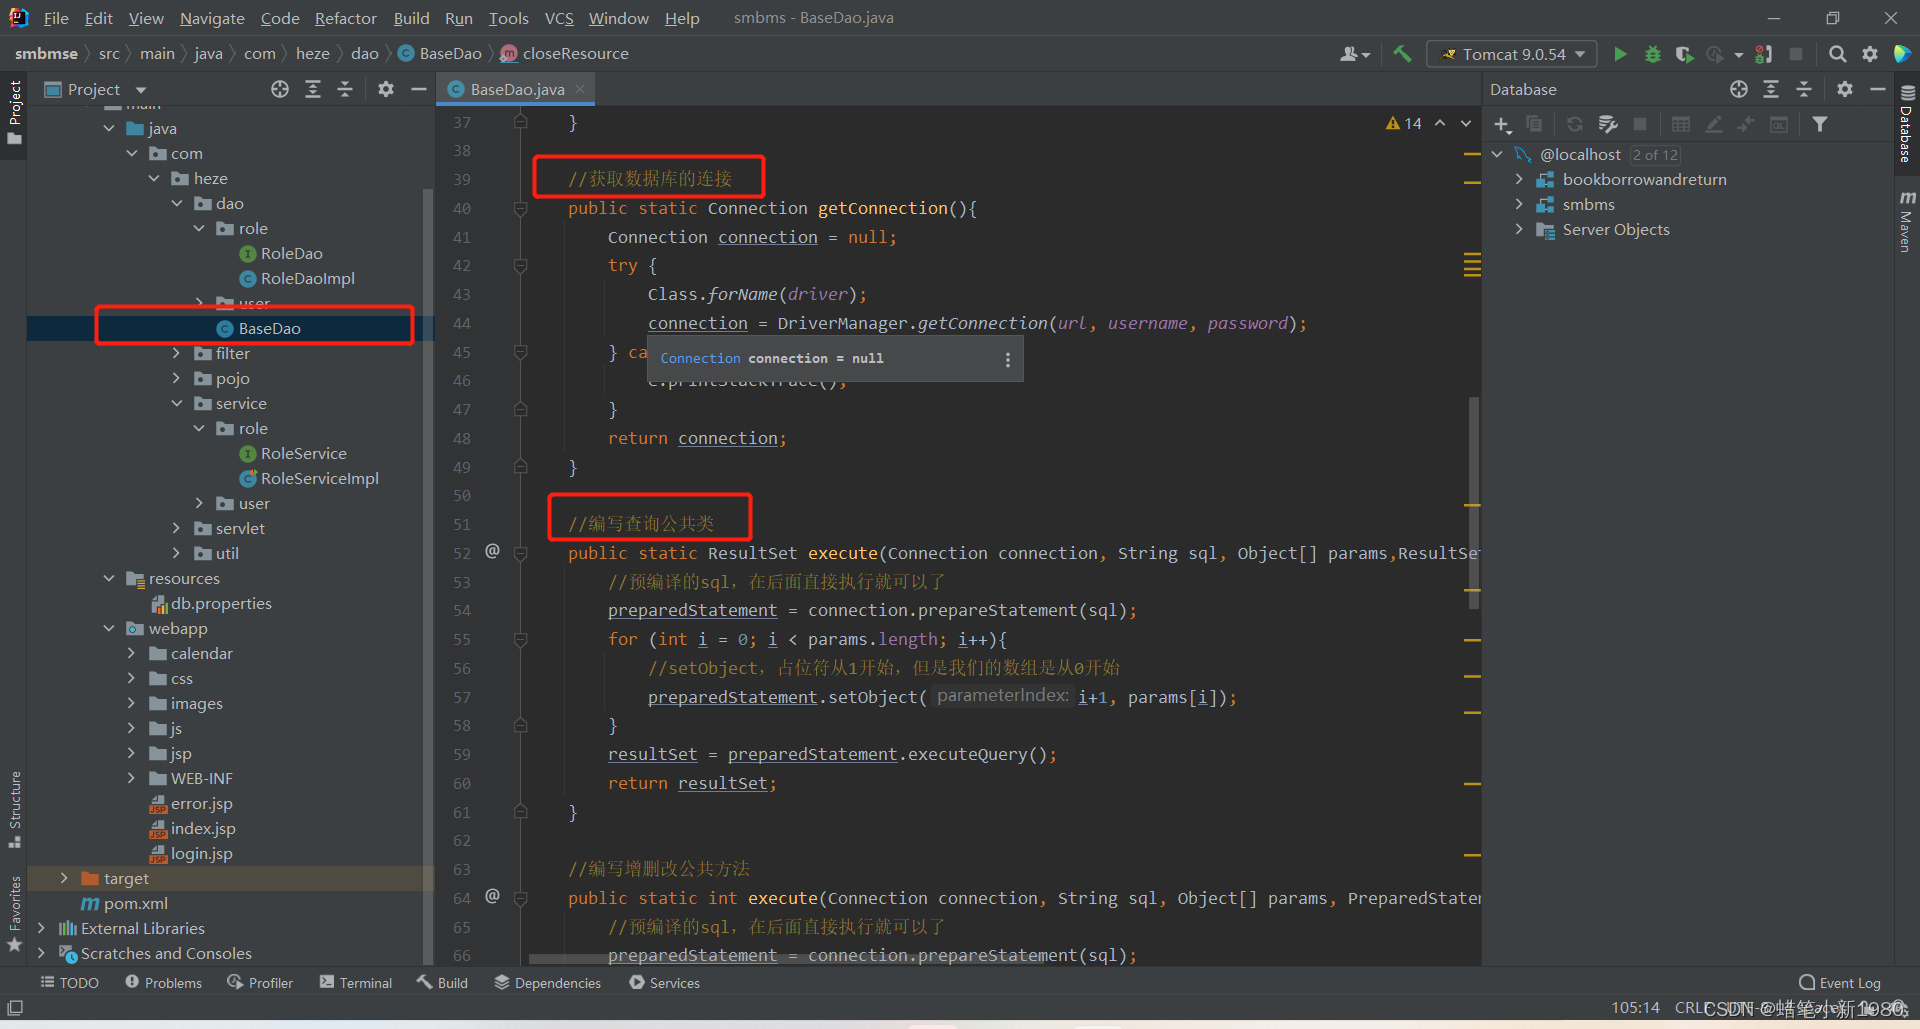This screenshot has width=1920, height=1029.
Task: Open Tomcat 9.0.54 run configuration dropdown
Action: [1512, 54]
